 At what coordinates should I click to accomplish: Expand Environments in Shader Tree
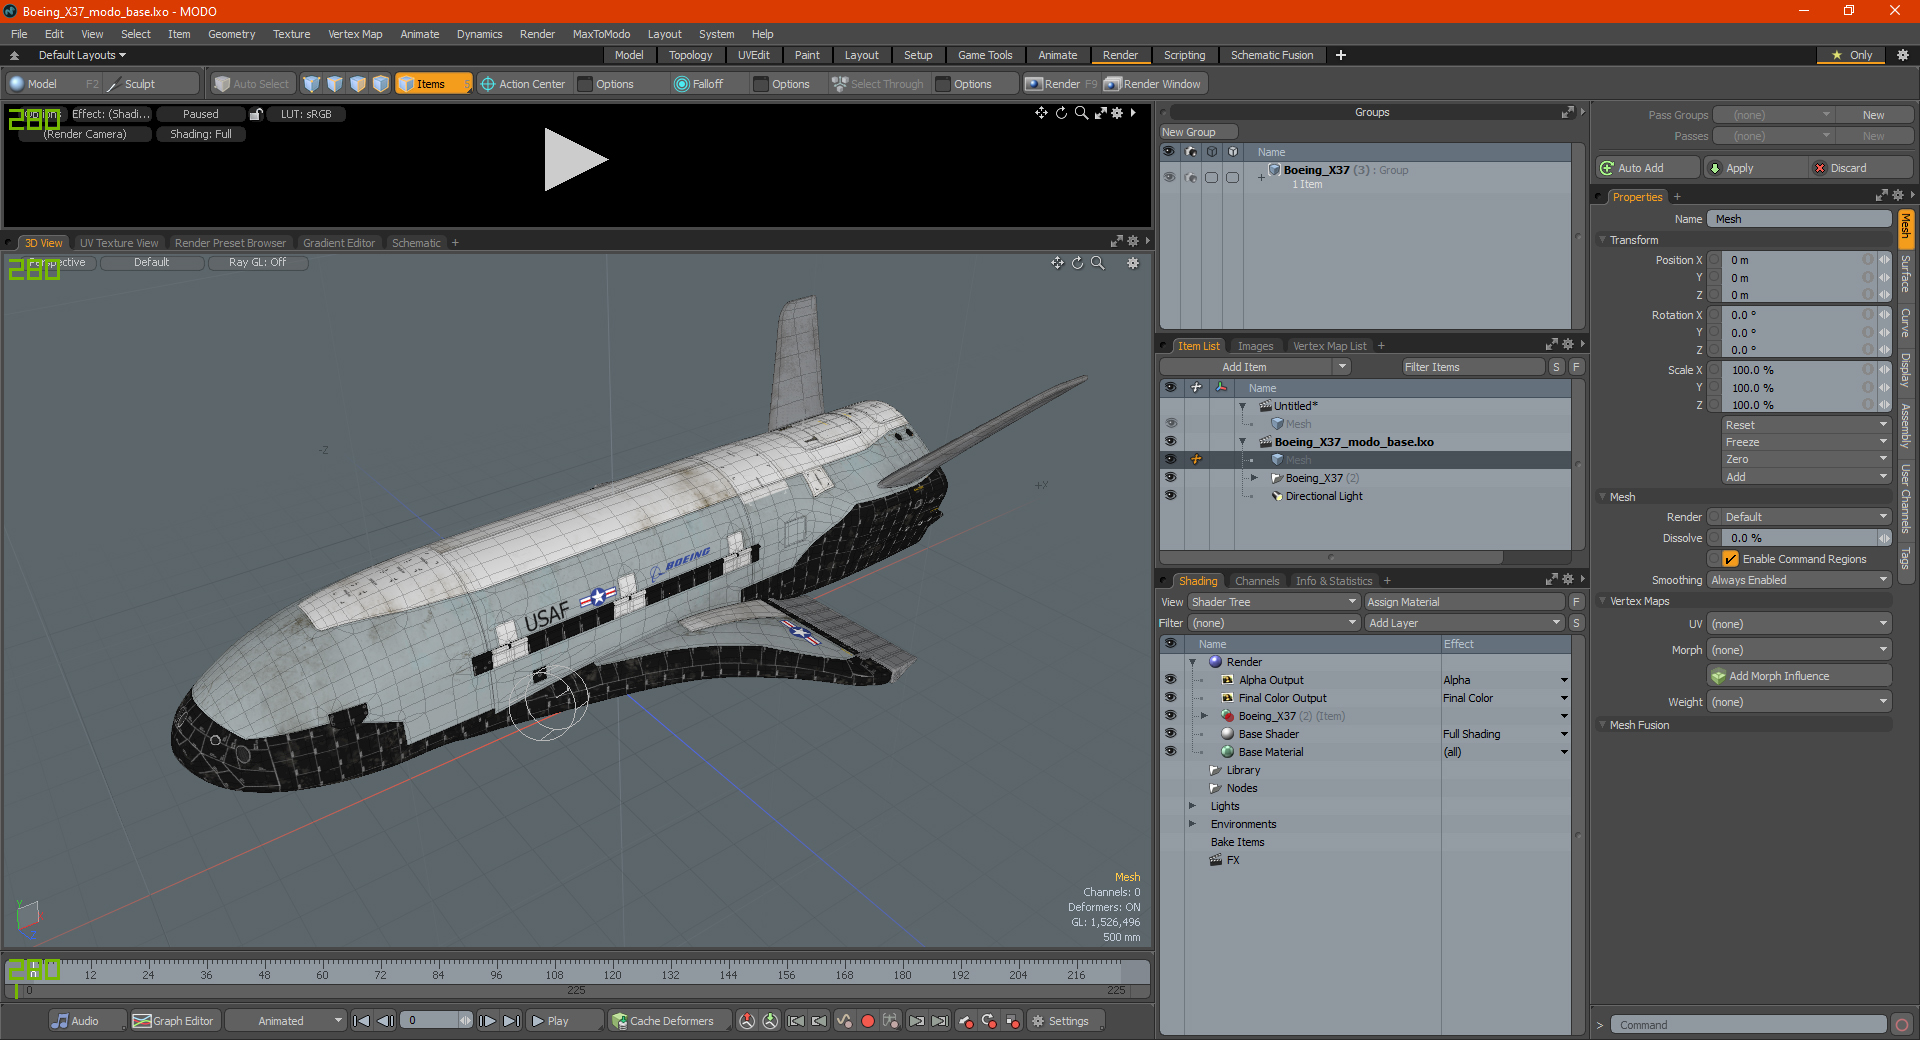click(x=1192, y=824)
